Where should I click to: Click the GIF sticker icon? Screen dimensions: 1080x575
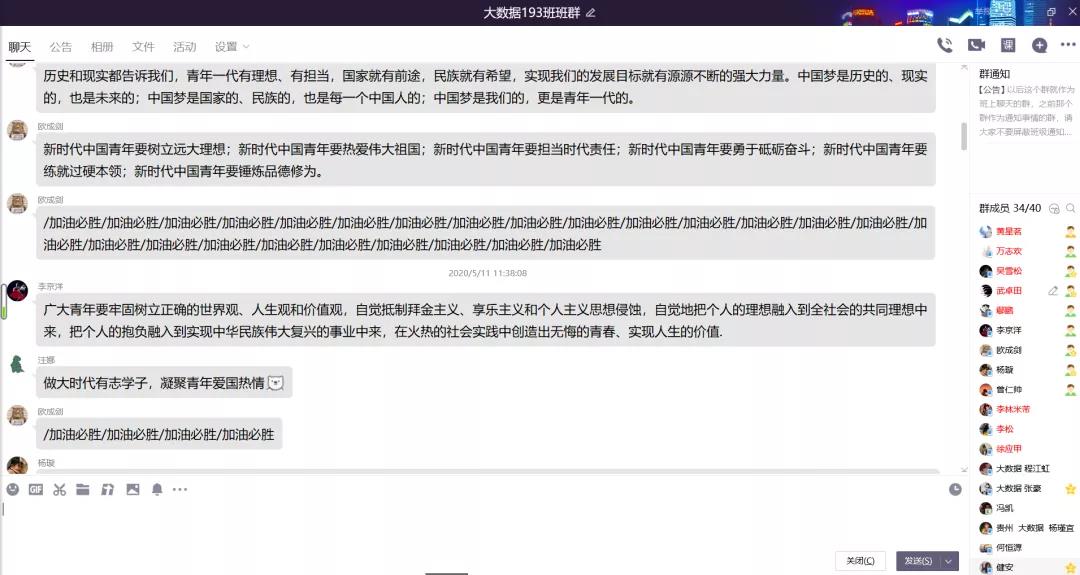coord(36,490)
